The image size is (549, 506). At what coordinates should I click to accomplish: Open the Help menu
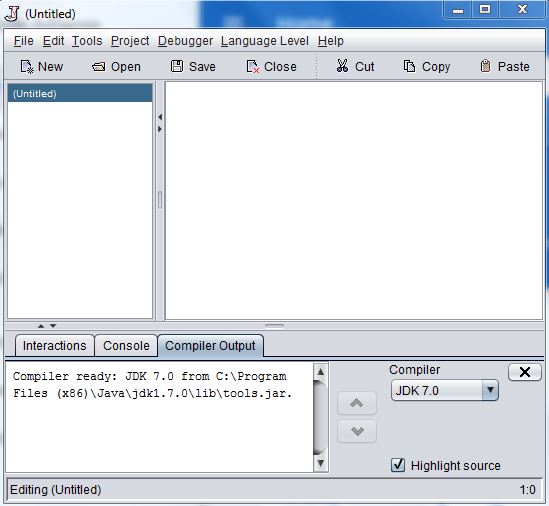pyautogui.click(x=331, y=41)
